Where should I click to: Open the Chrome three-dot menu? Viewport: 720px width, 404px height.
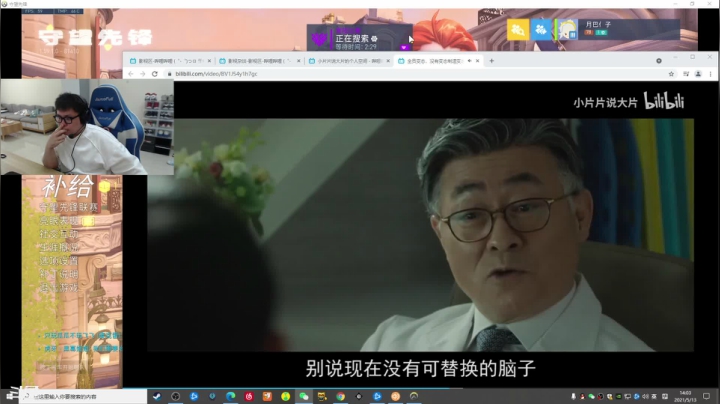[710, 74]
